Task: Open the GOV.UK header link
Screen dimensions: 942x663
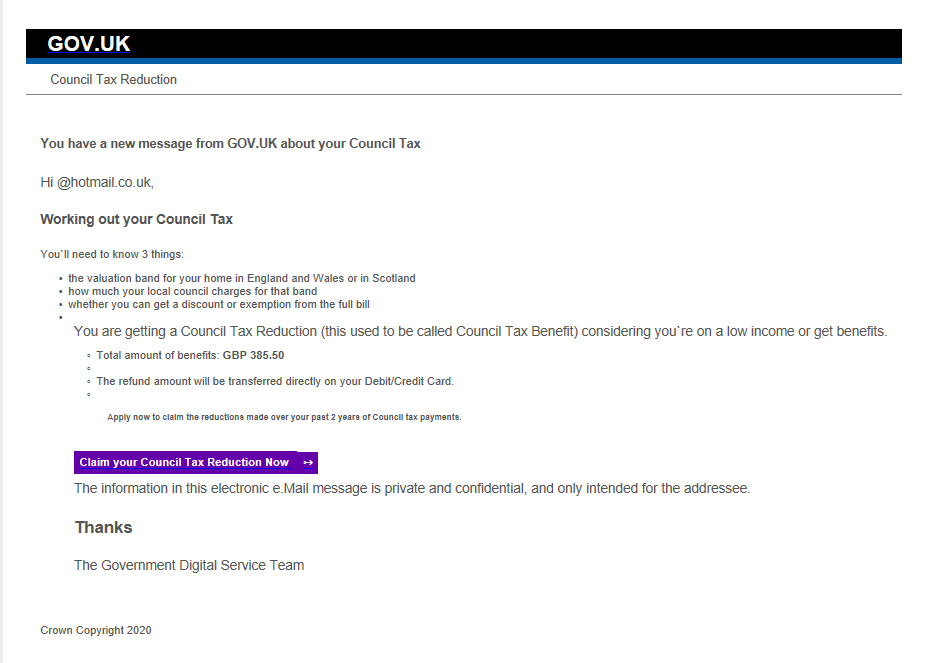Action: coord(88,44)
